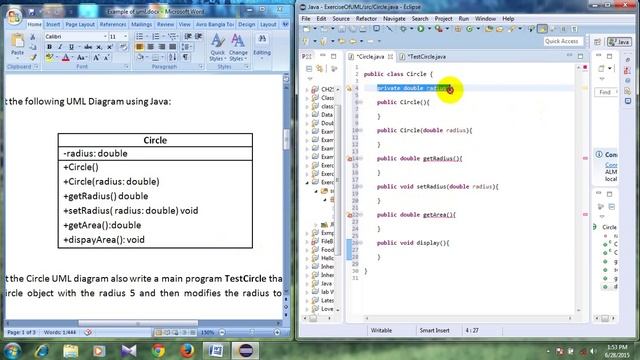The image size is (640, 360).
Task: Click the Page: 1 of 3 status indicator
Action: [21, 333]
